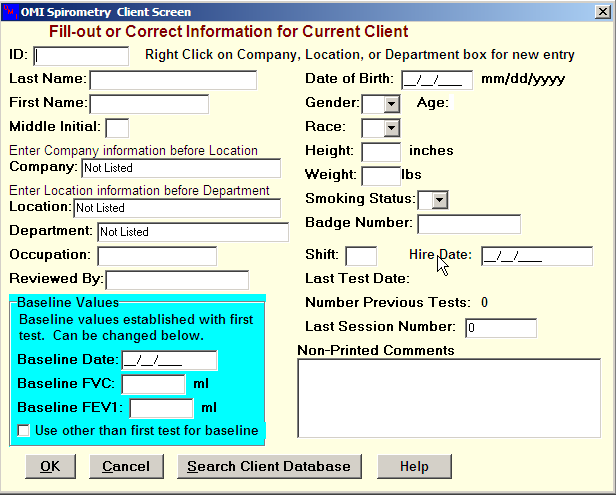Image resolution: width=616 pixels, height=495 pixels.
Task: Click the Middle Initial box
Action: 117,128
